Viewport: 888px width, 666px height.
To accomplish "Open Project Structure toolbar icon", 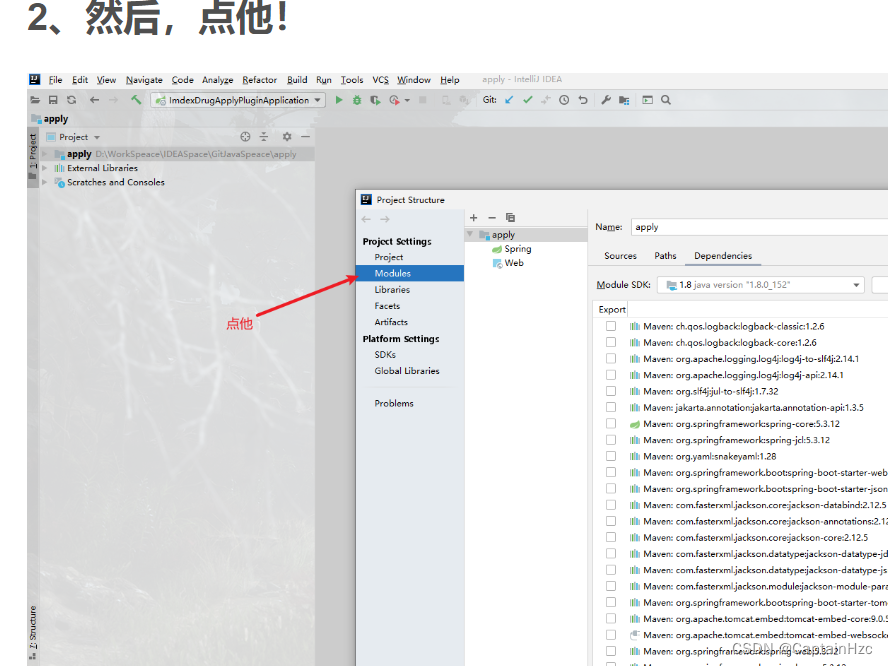I will coord(624,100).
